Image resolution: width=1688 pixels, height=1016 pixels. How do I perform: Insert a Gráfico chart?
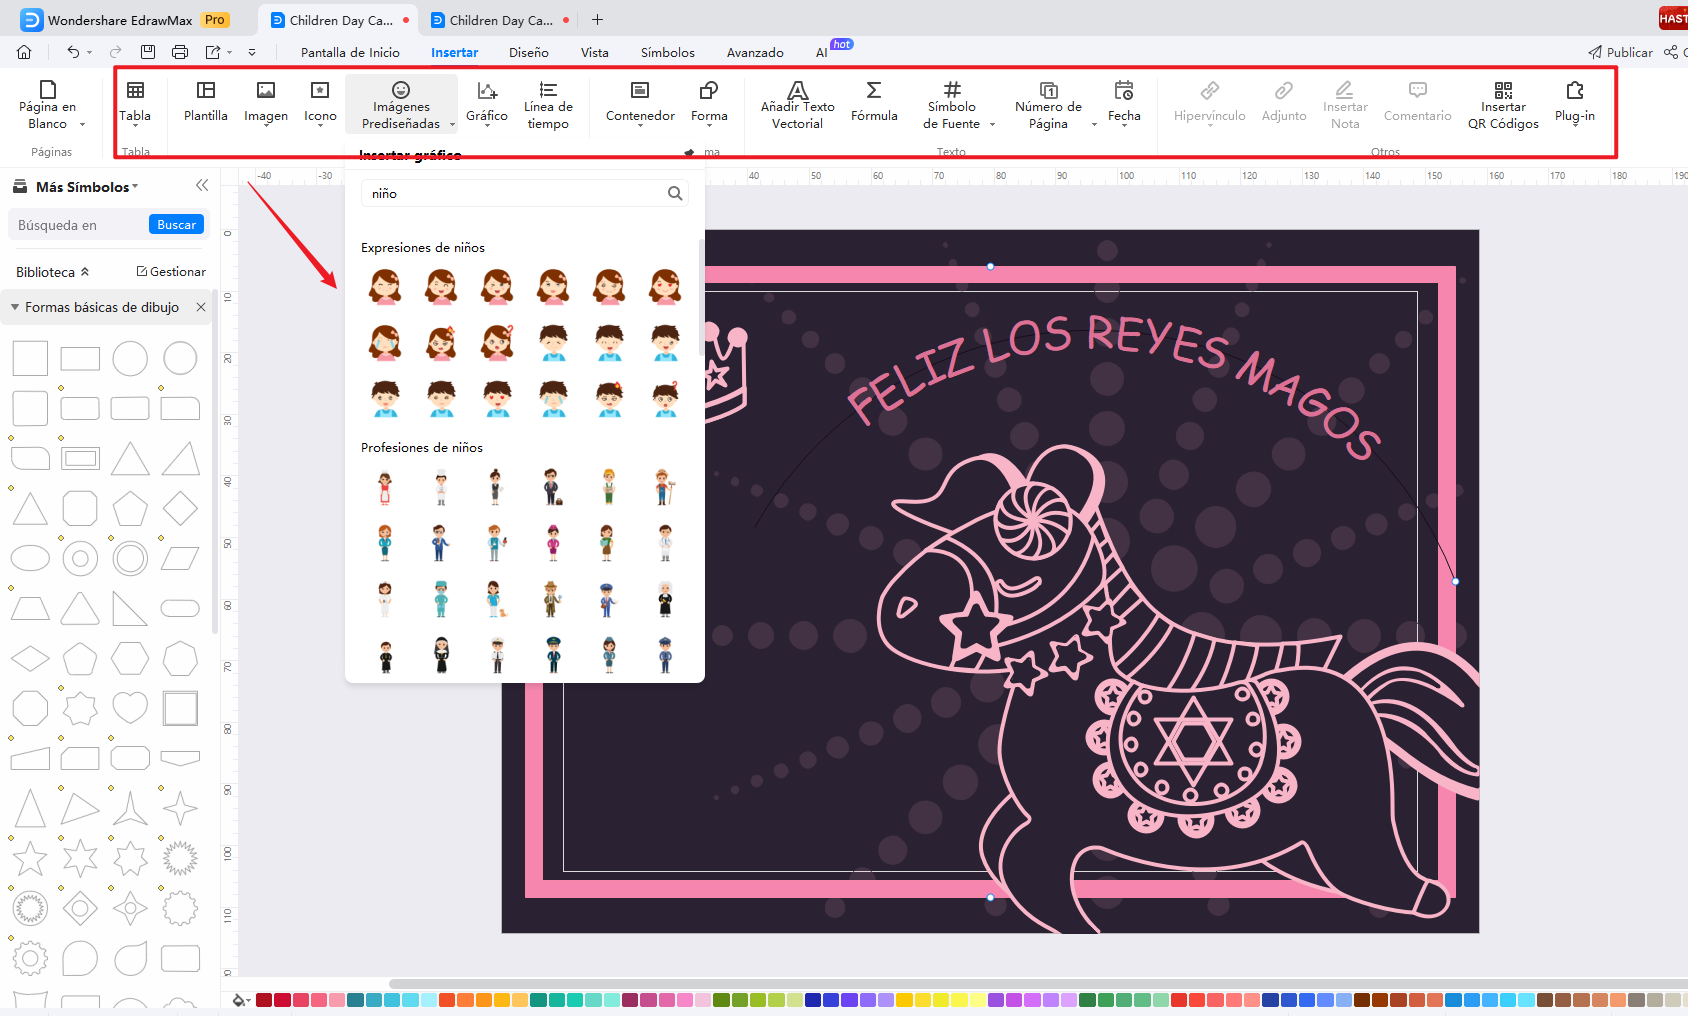487,103
